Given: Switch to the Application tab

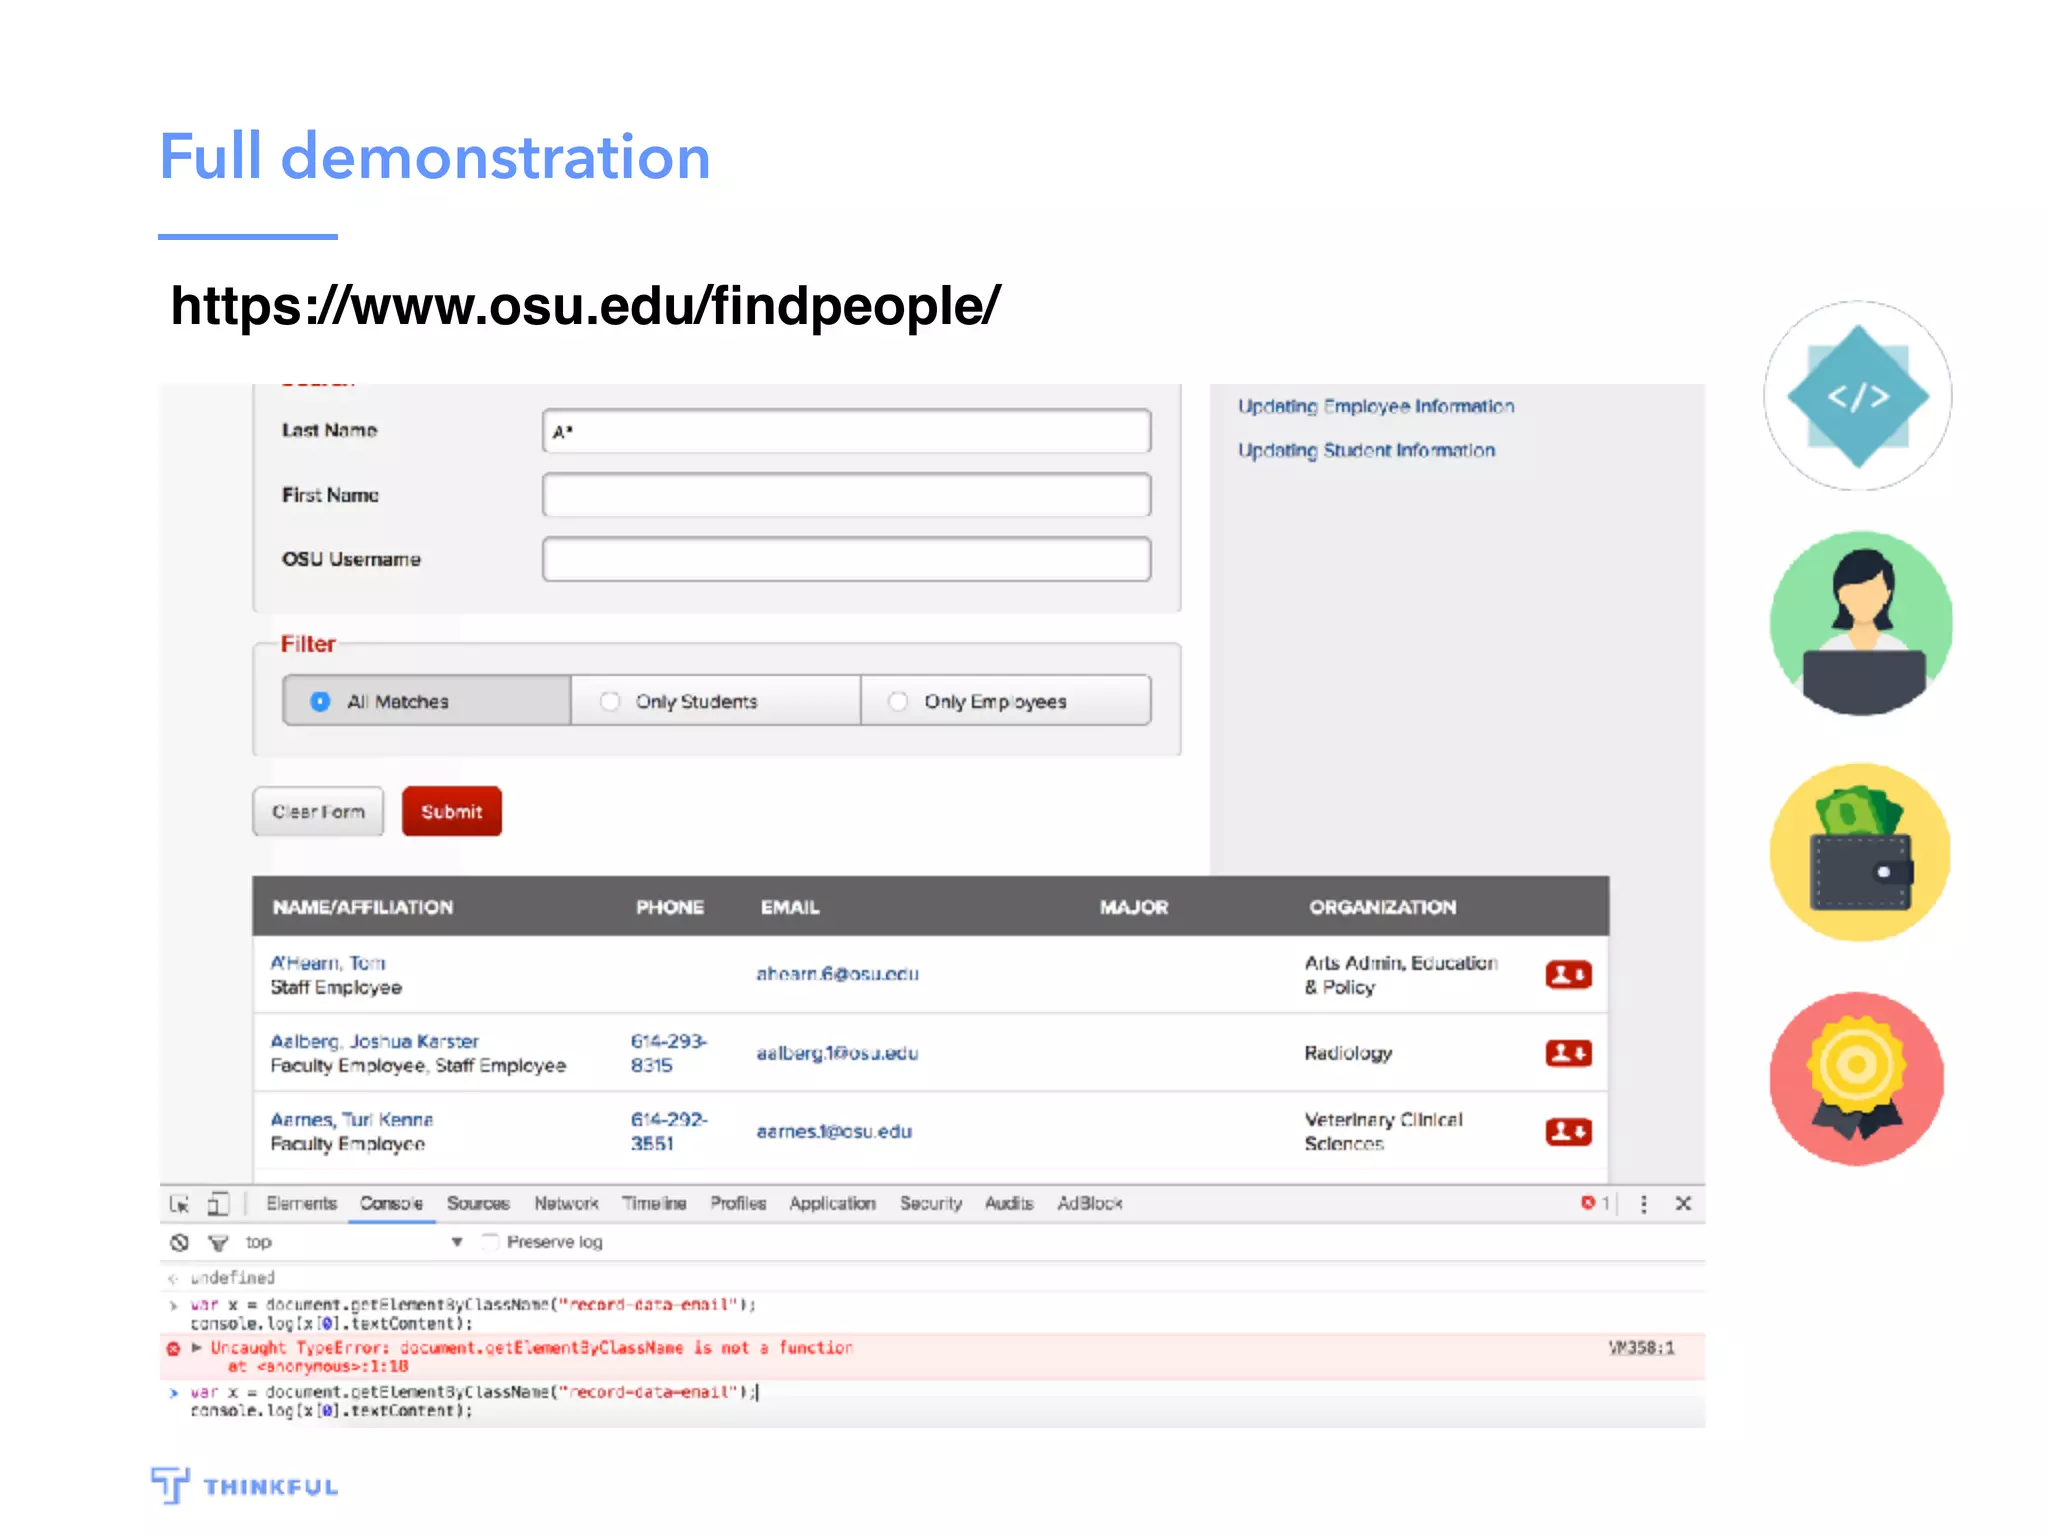Looking at the screenshot, I should click(x=832, y=1204).
